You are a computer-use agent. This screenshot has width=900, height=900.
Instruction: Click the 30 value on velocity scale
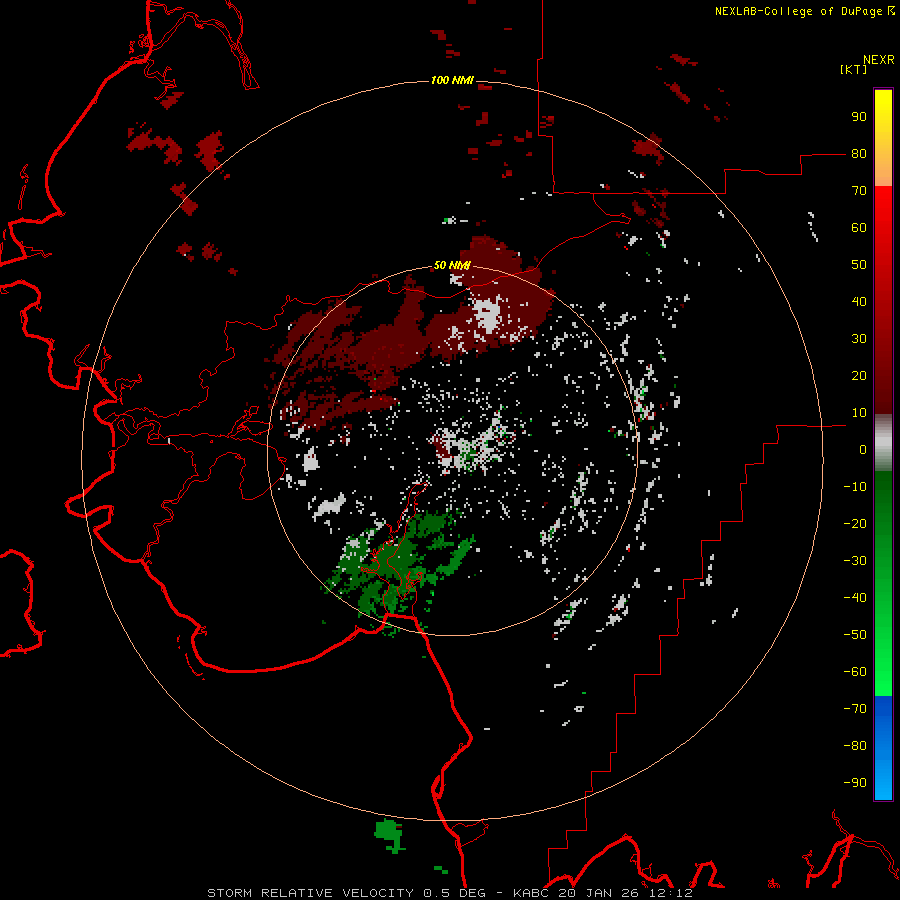pos(859,339)
